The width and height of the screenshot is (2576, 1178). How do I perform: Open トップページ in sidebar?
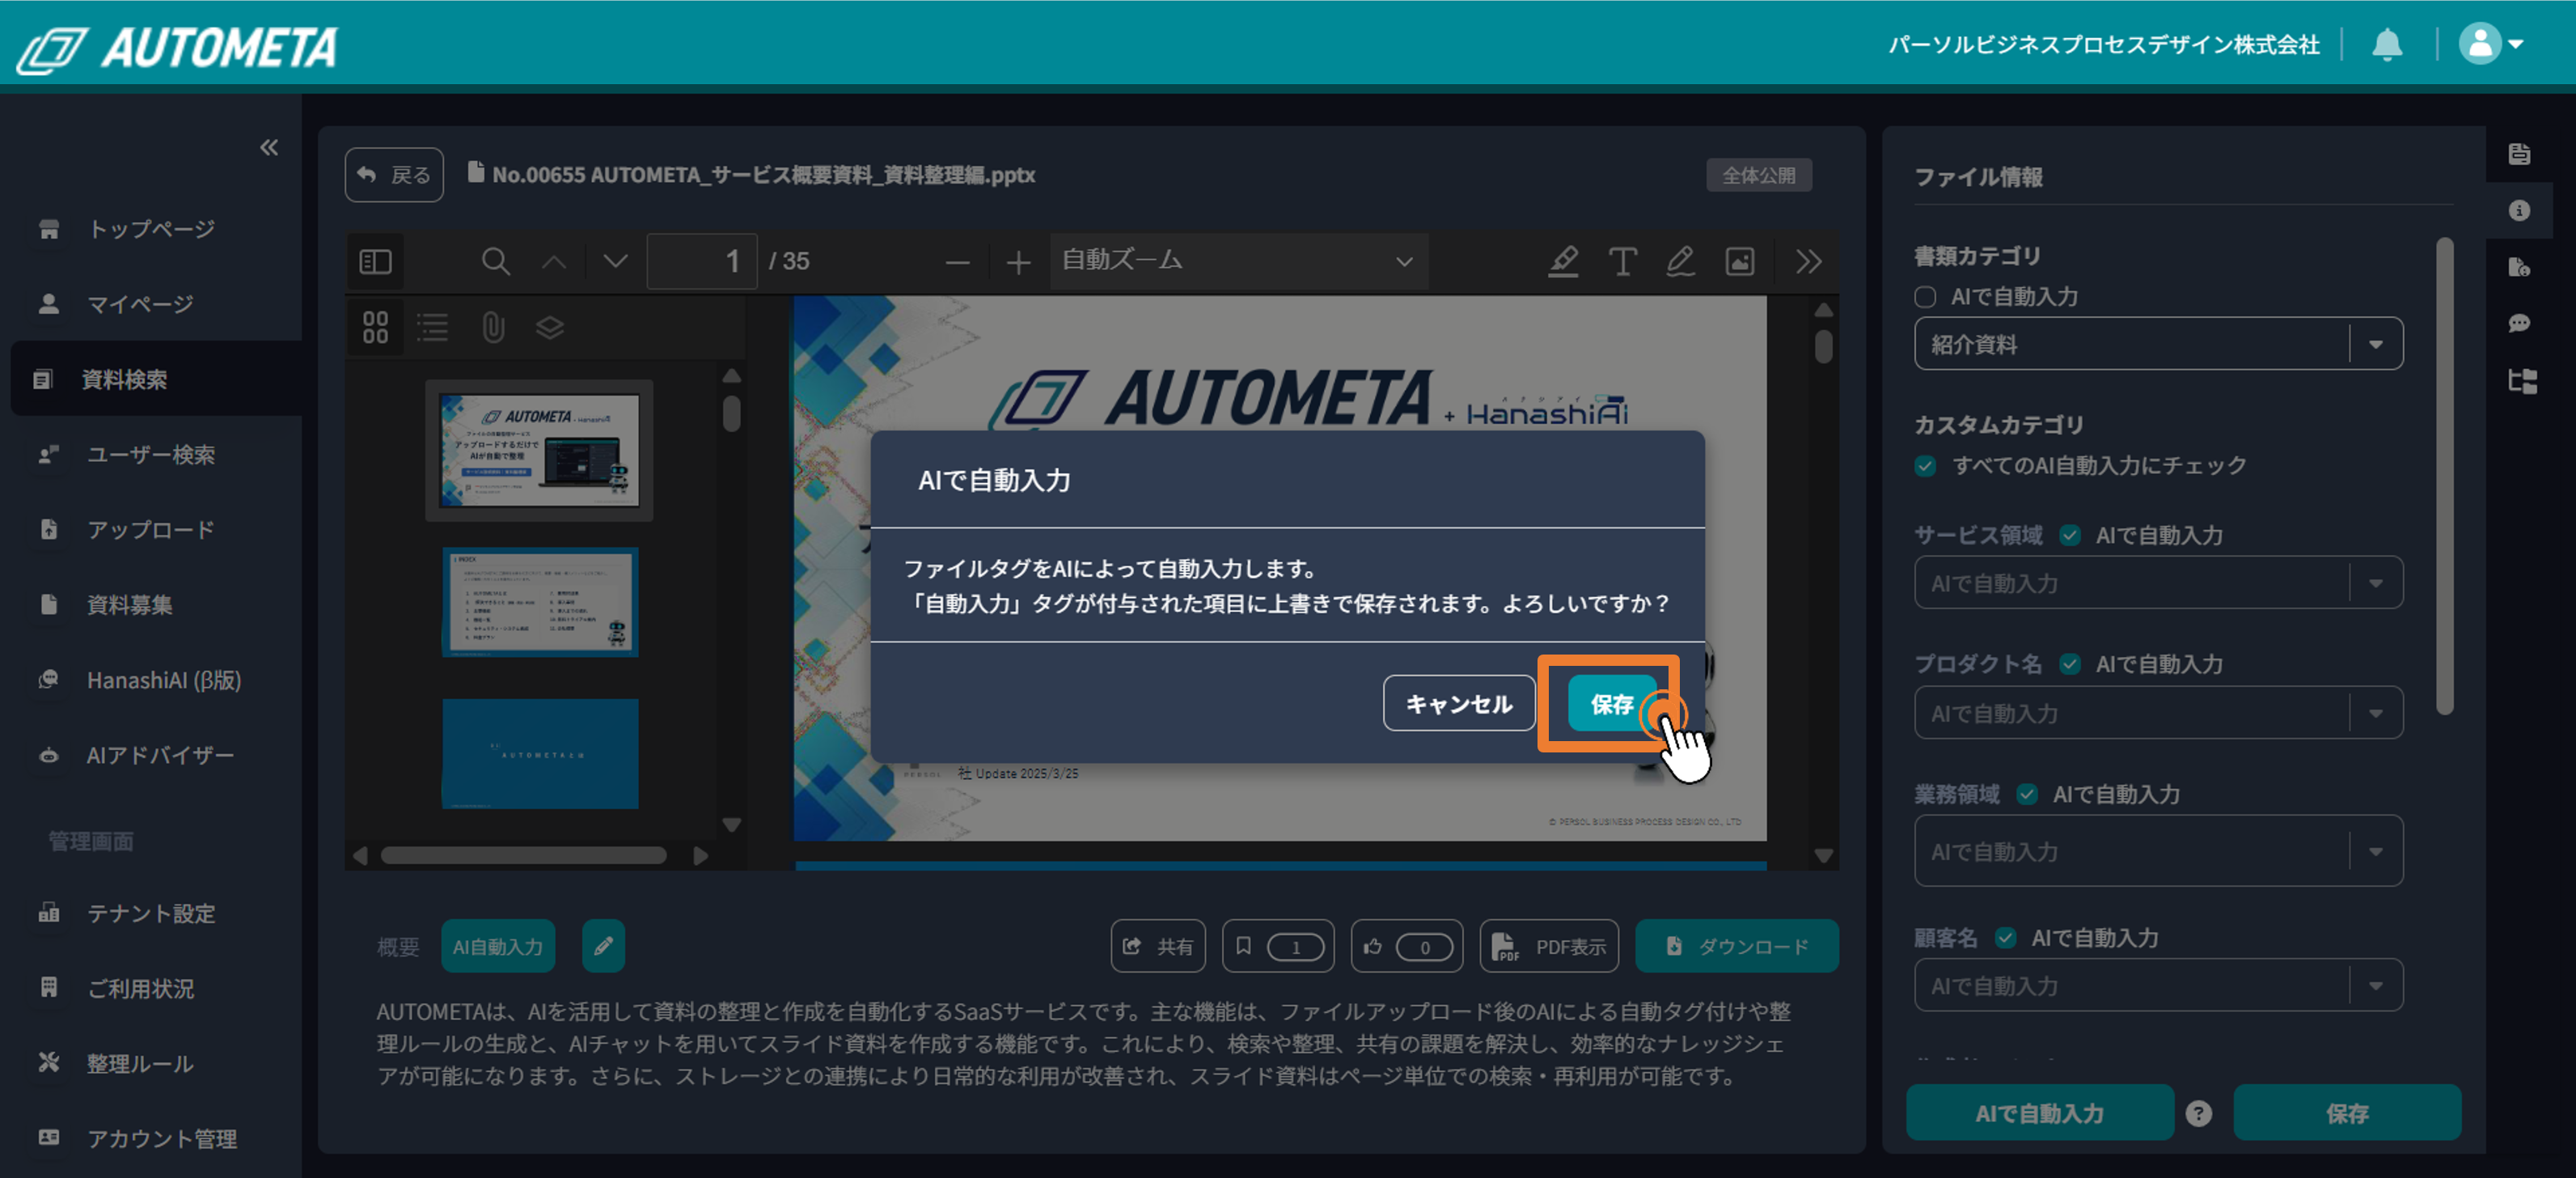(151, 229)
